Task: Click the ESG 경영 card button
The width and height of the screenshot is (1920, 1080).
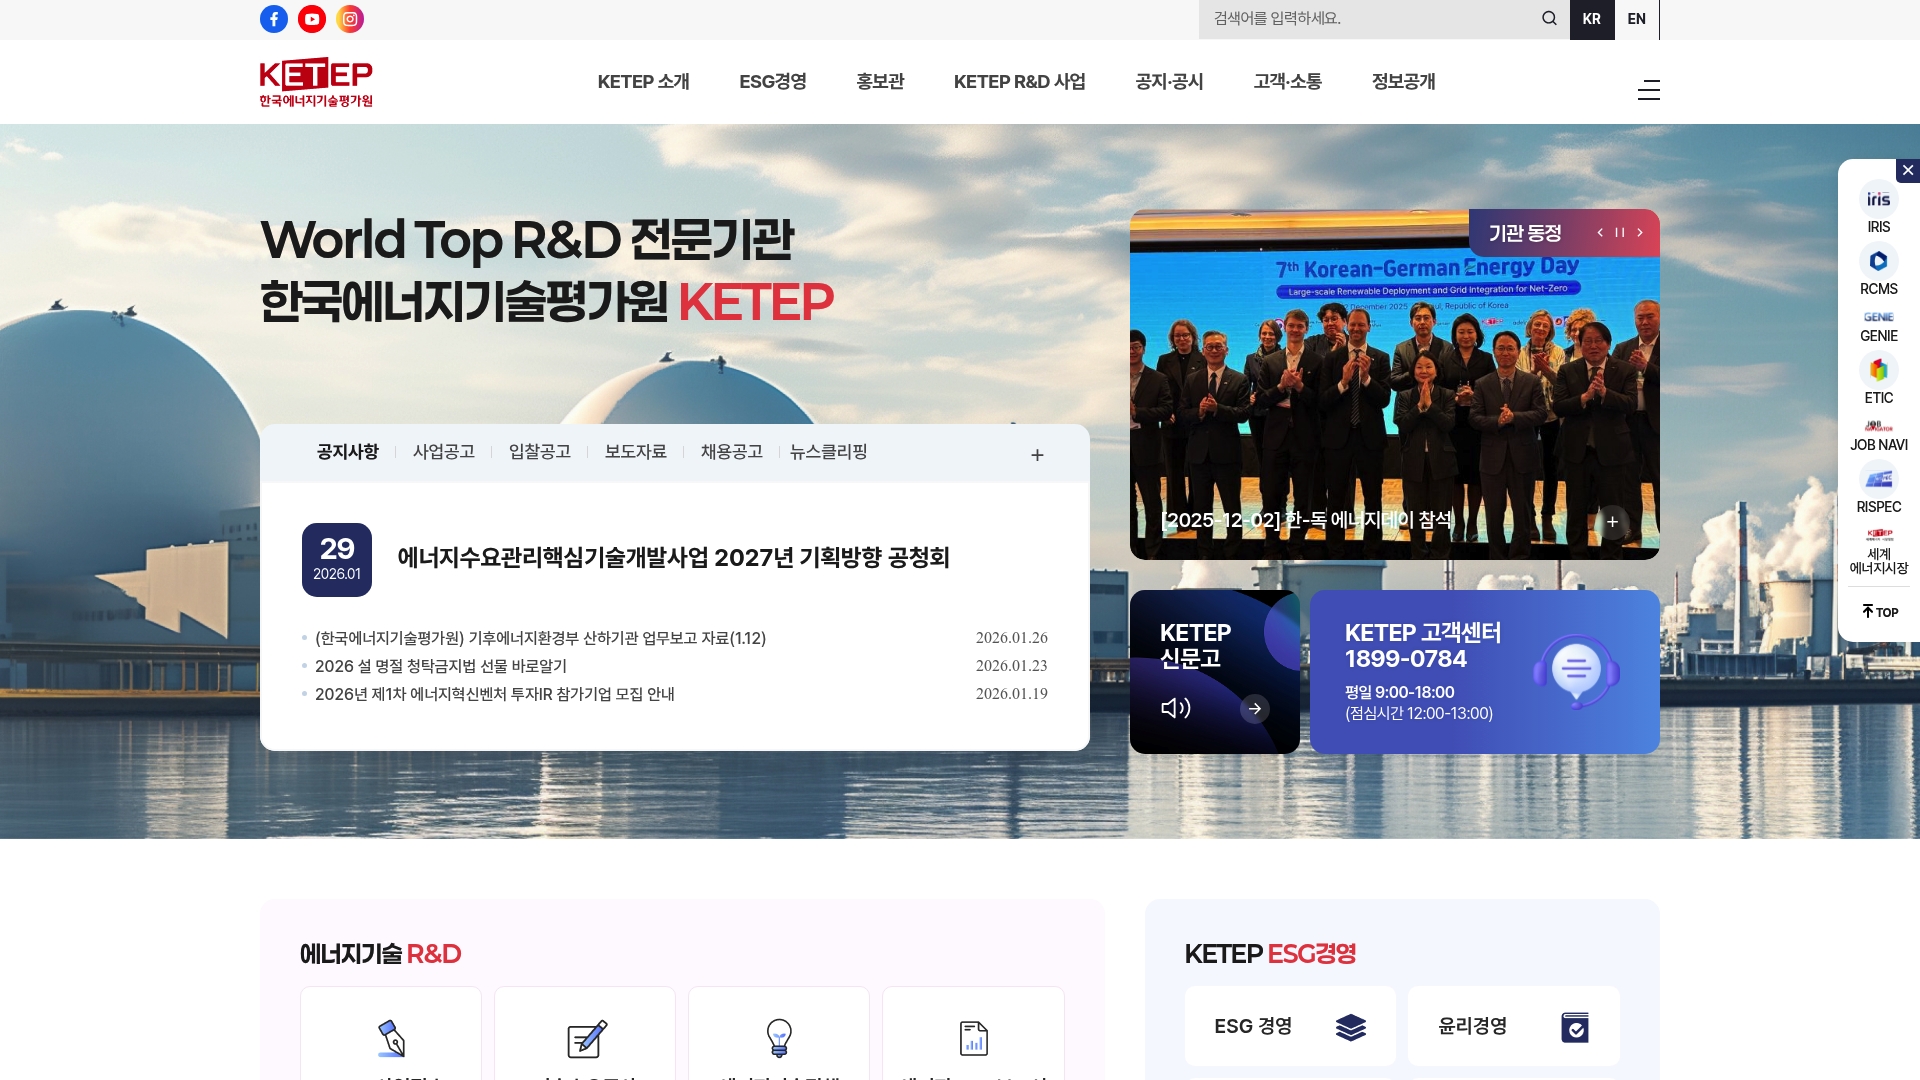Action: click(1290, 1026)
